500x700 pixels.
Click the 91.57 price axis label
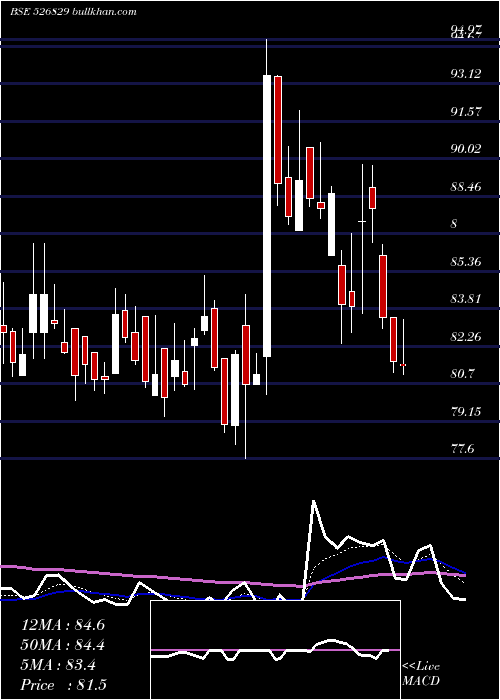tap(466, 111)
